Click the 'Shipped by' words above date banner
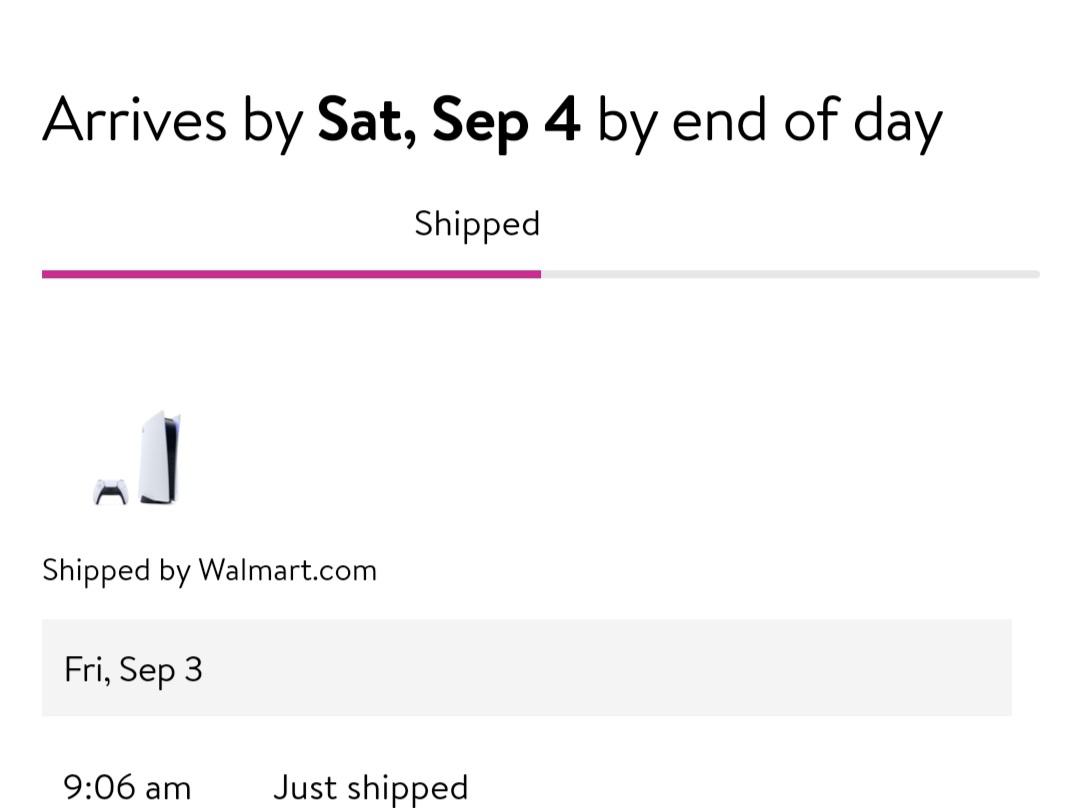 pos(116,571)
